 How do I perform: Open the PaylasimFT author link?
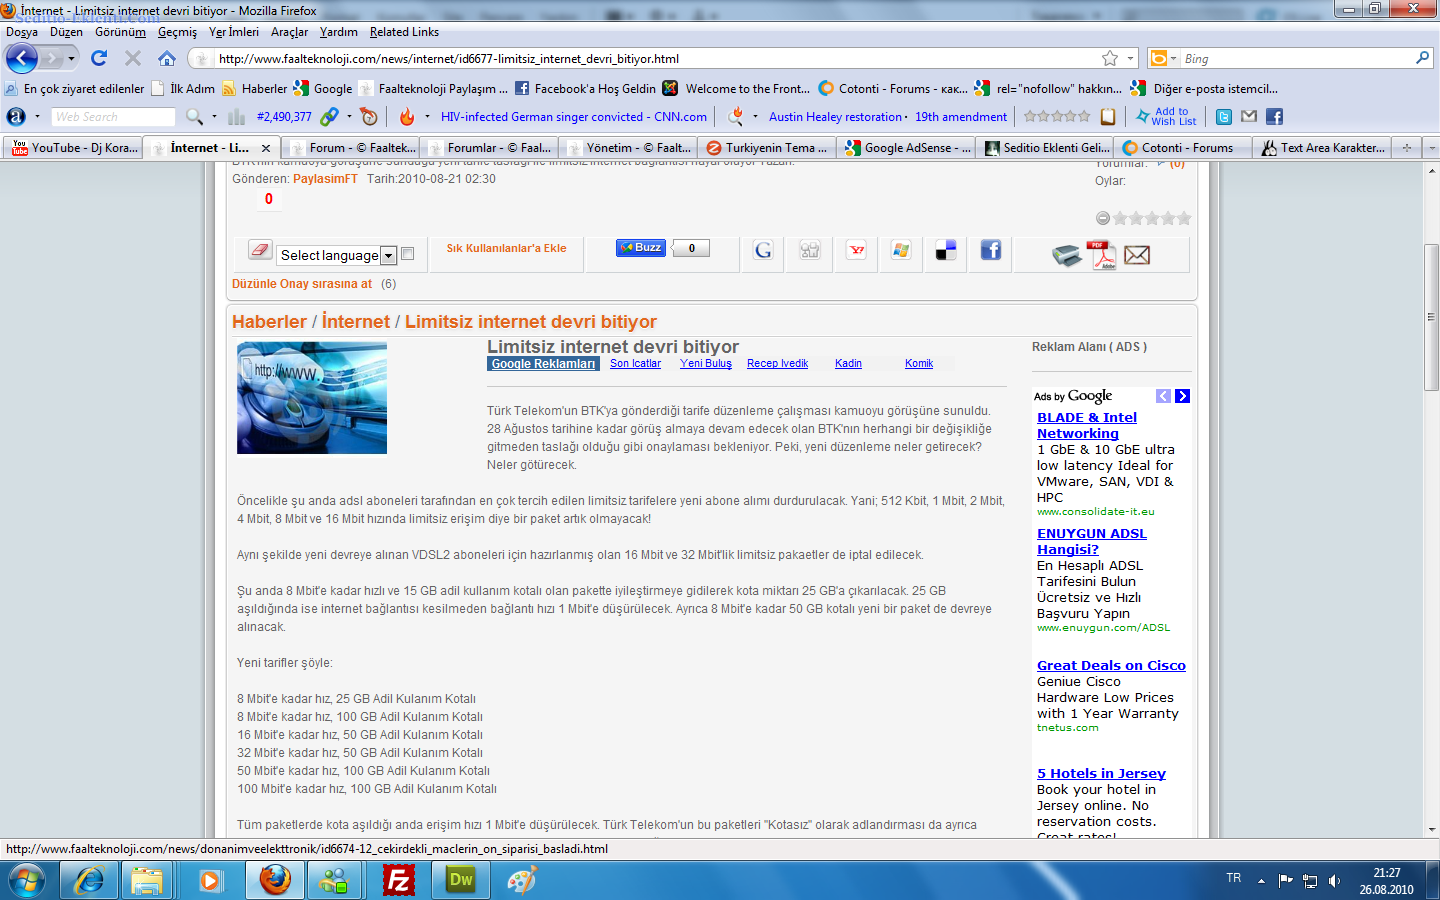(x=325, y=179)
